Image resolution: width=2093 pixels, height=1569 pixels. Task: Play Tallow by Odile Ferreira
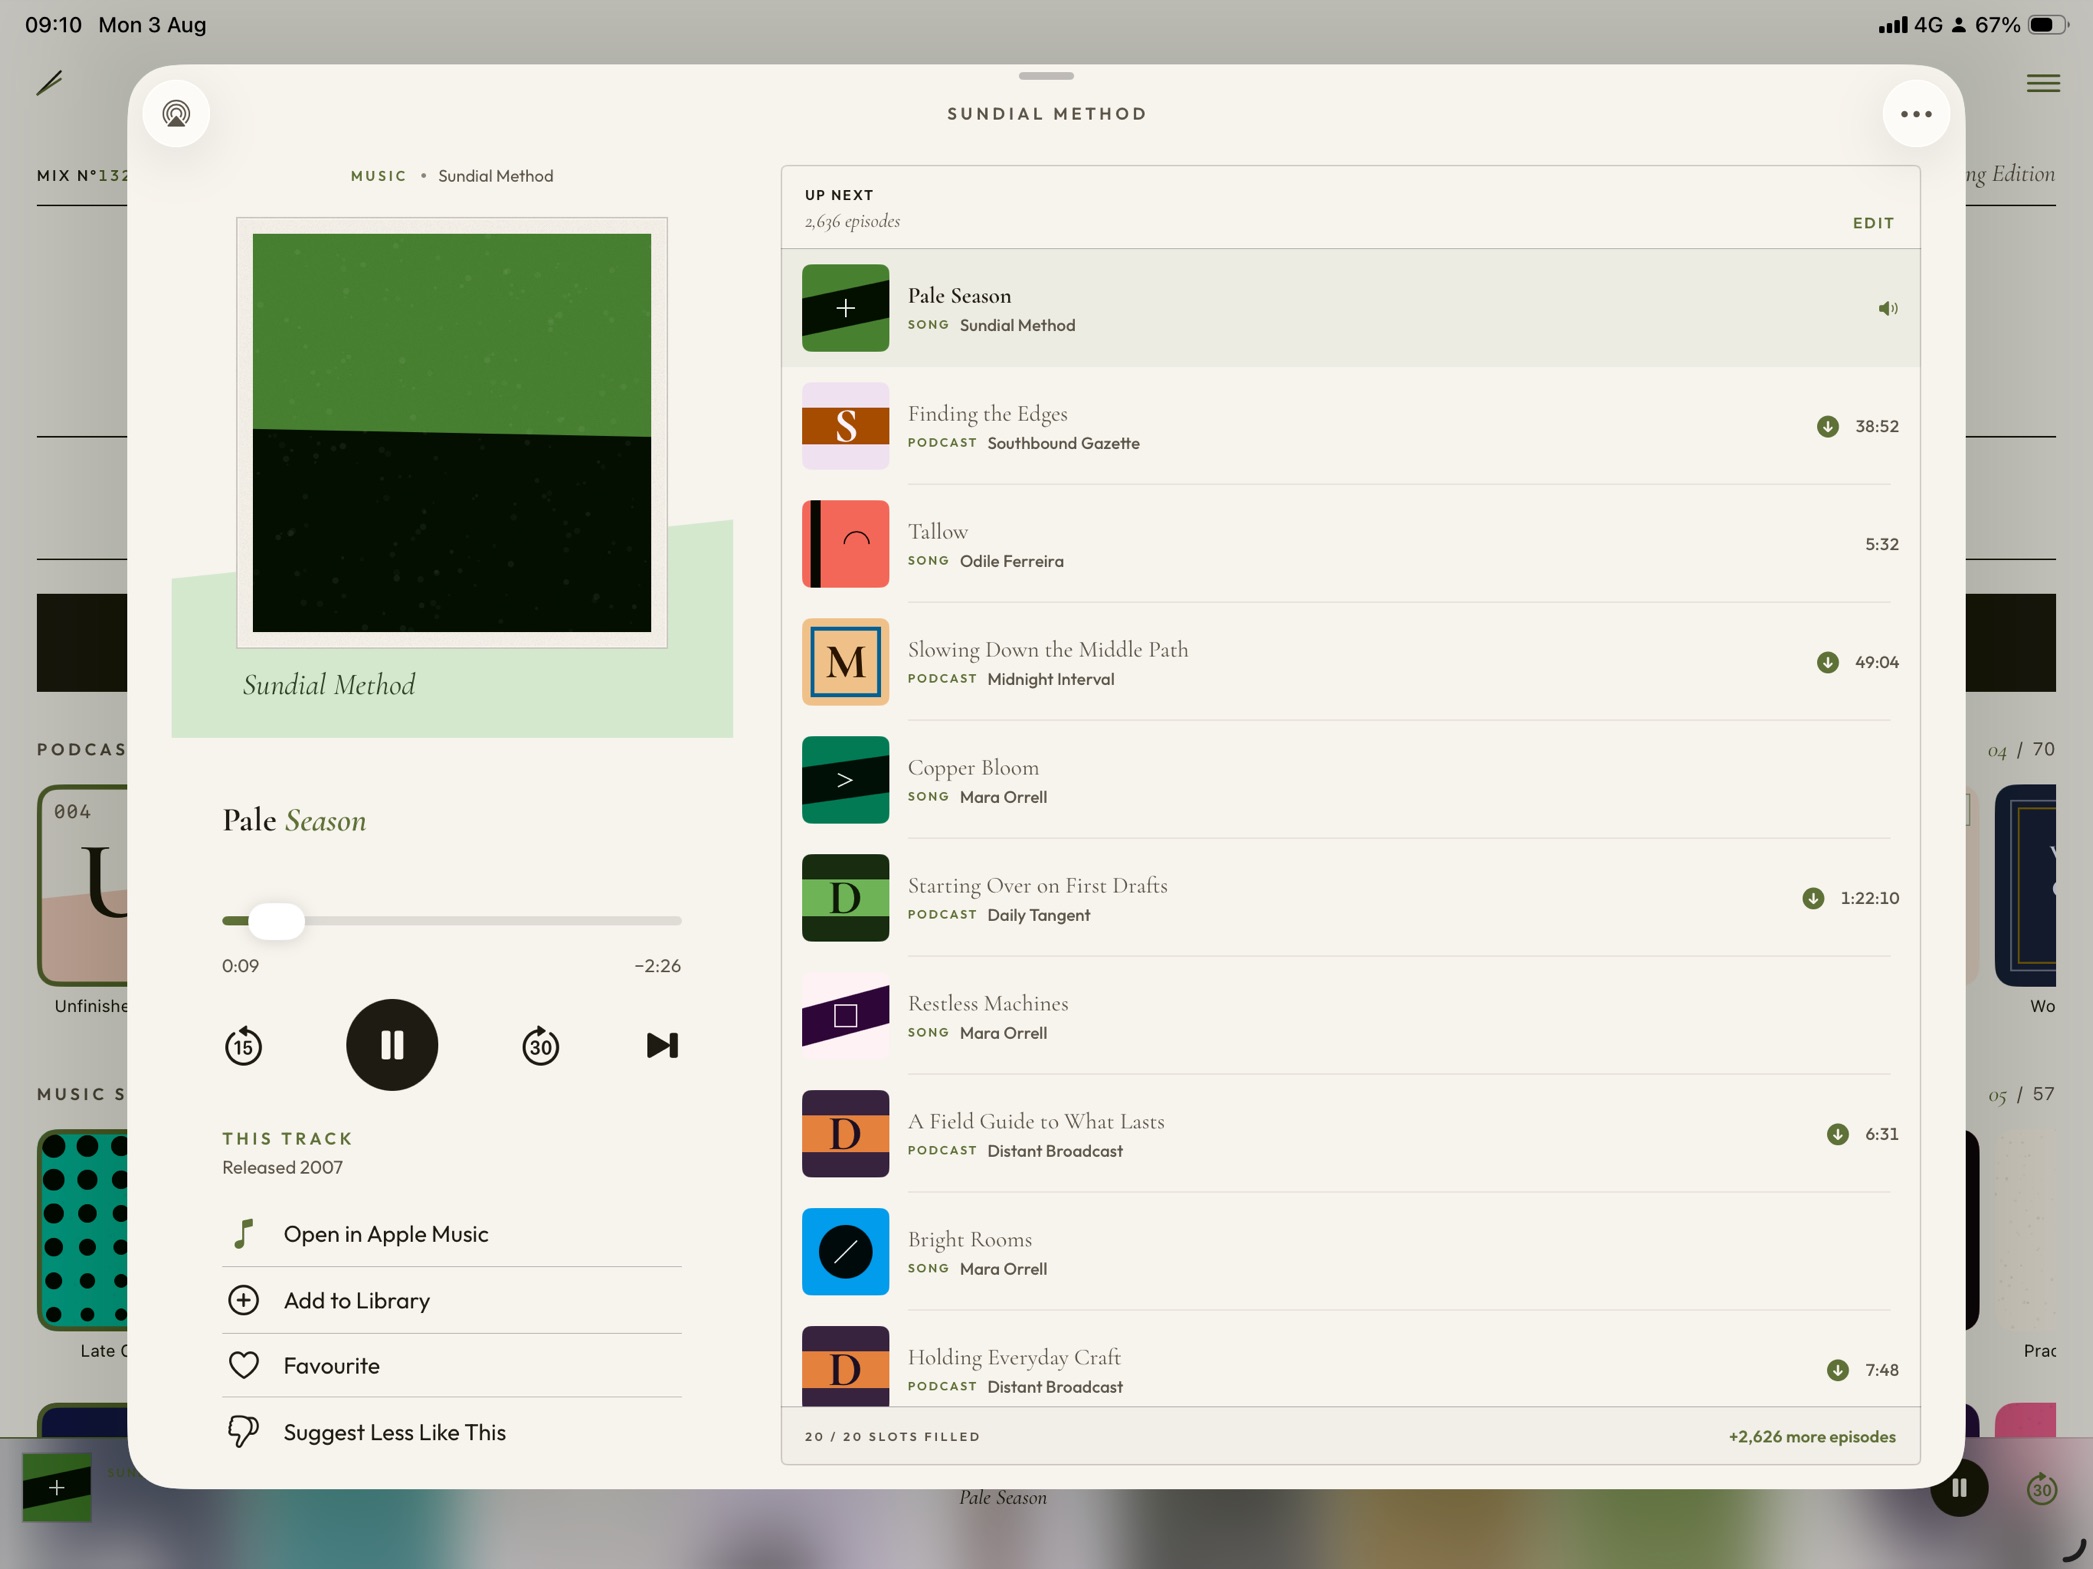click(1350, 544)
